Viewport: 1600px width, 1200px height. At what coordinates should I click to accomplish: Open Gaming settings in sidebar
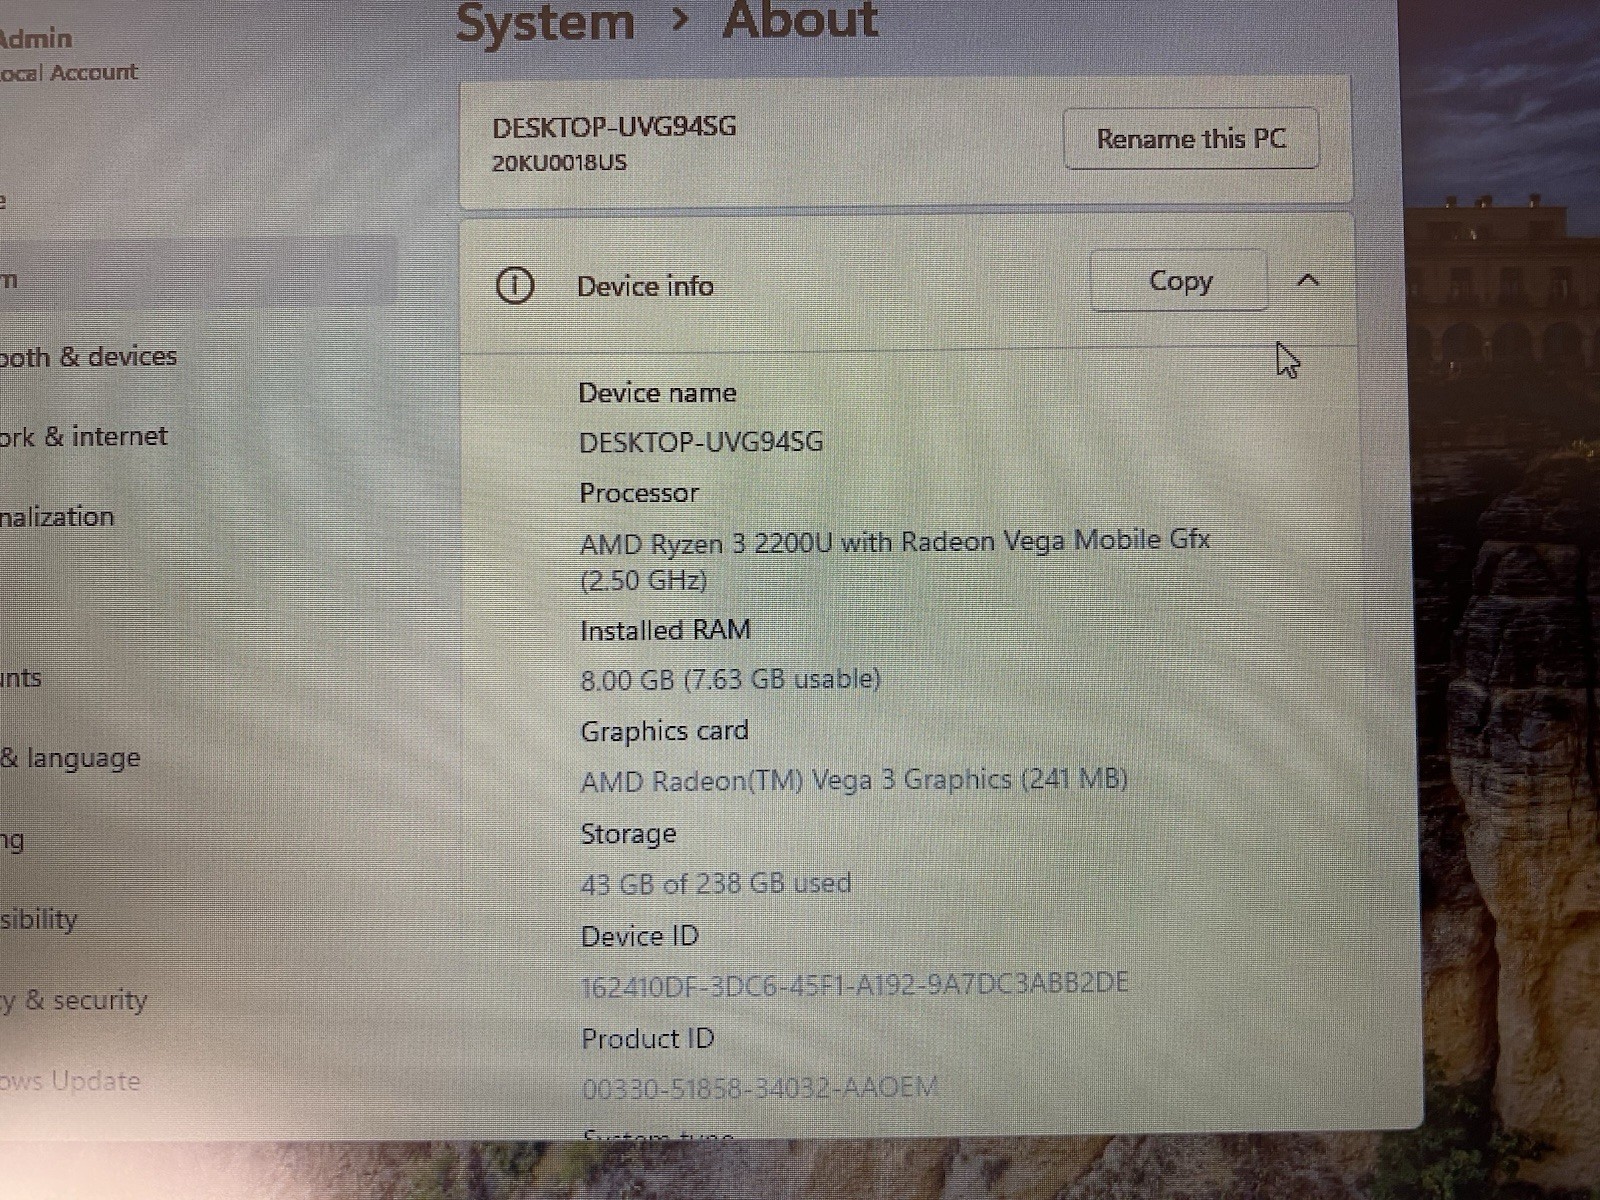point(12,840)
